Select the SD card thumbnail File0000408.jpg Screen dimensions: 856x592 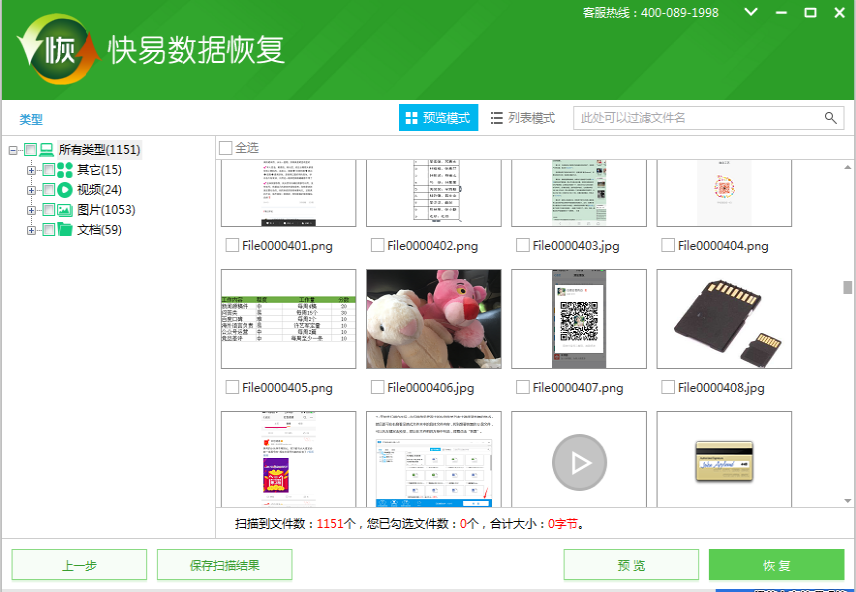pos(724,319)
